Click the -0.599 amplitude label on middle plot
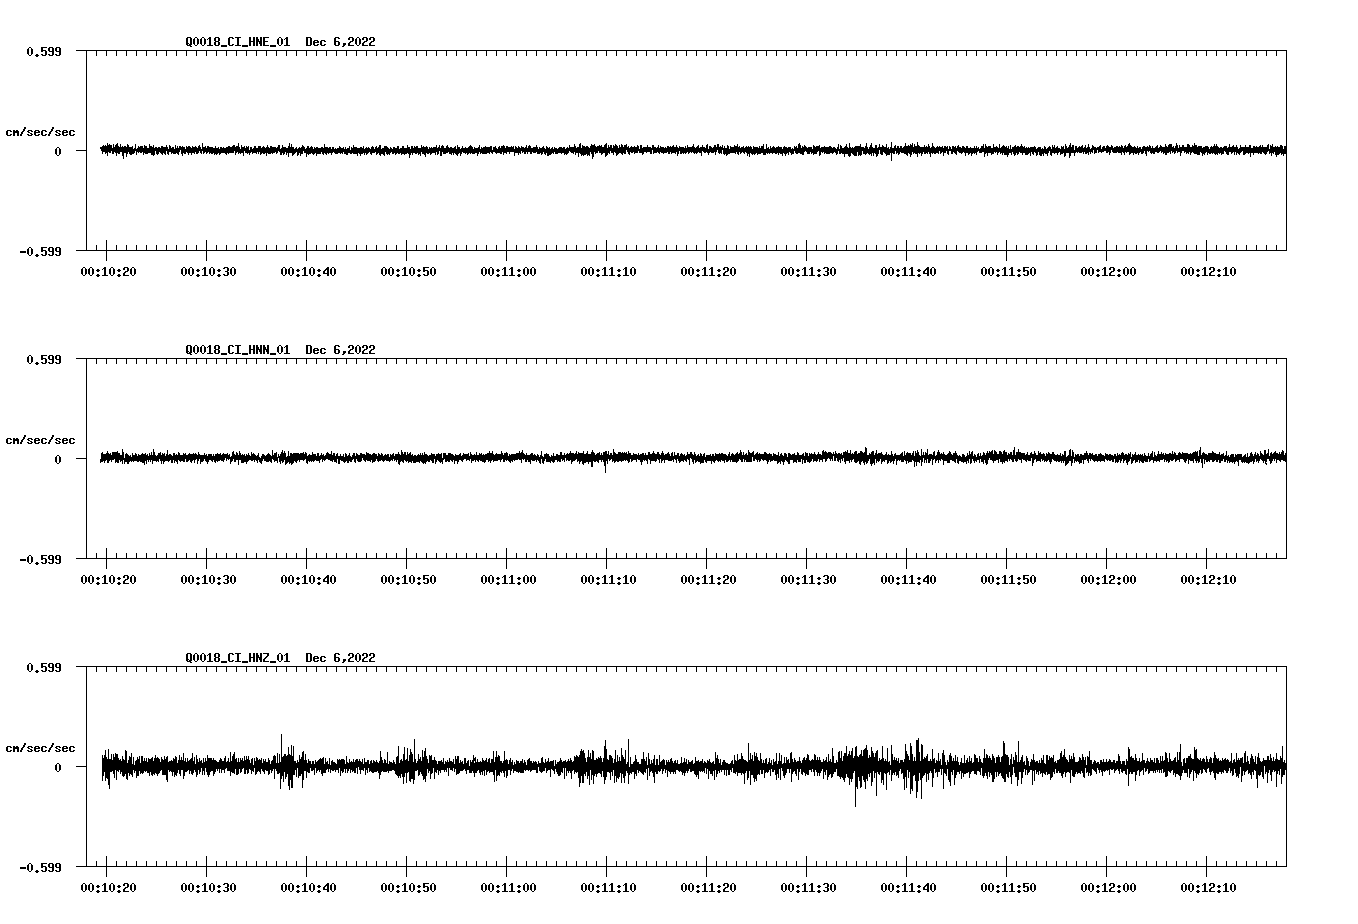The height and width of the screenshot is (924, 1358). [x=41, y=561]
